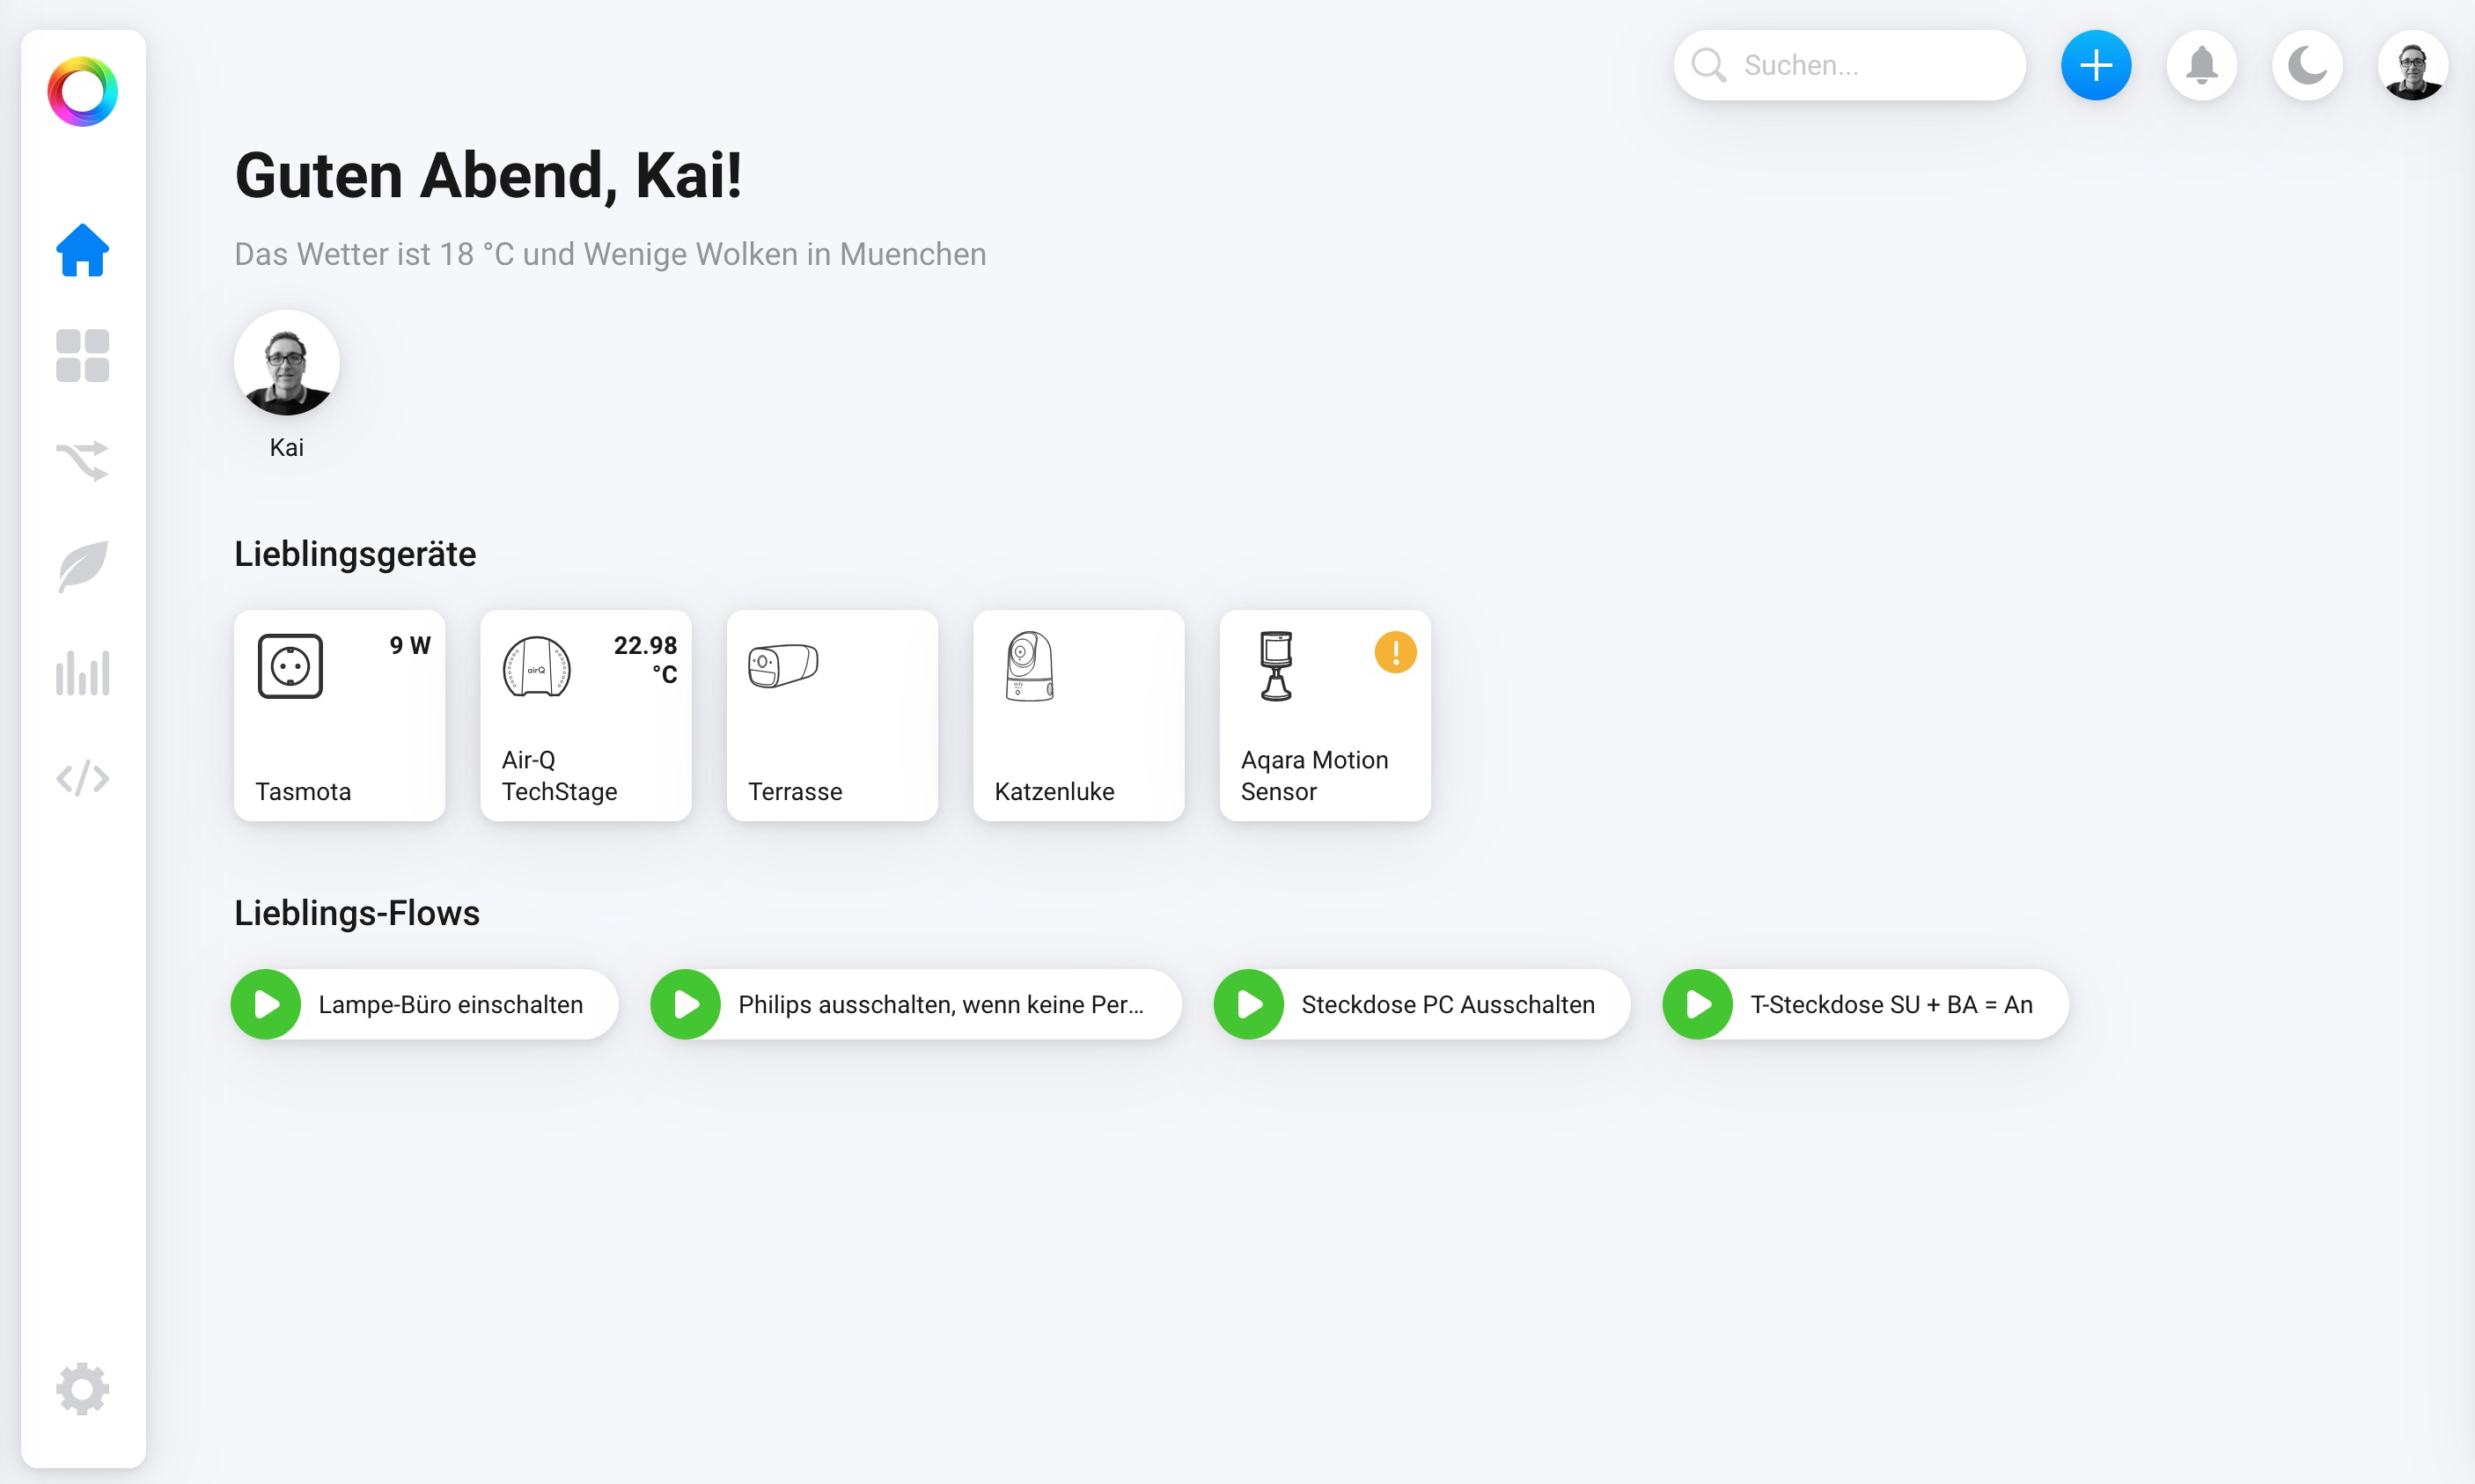This screenshot has height=1484, width=2475.
Task: Open the notifications bell
Action: 2201,66
